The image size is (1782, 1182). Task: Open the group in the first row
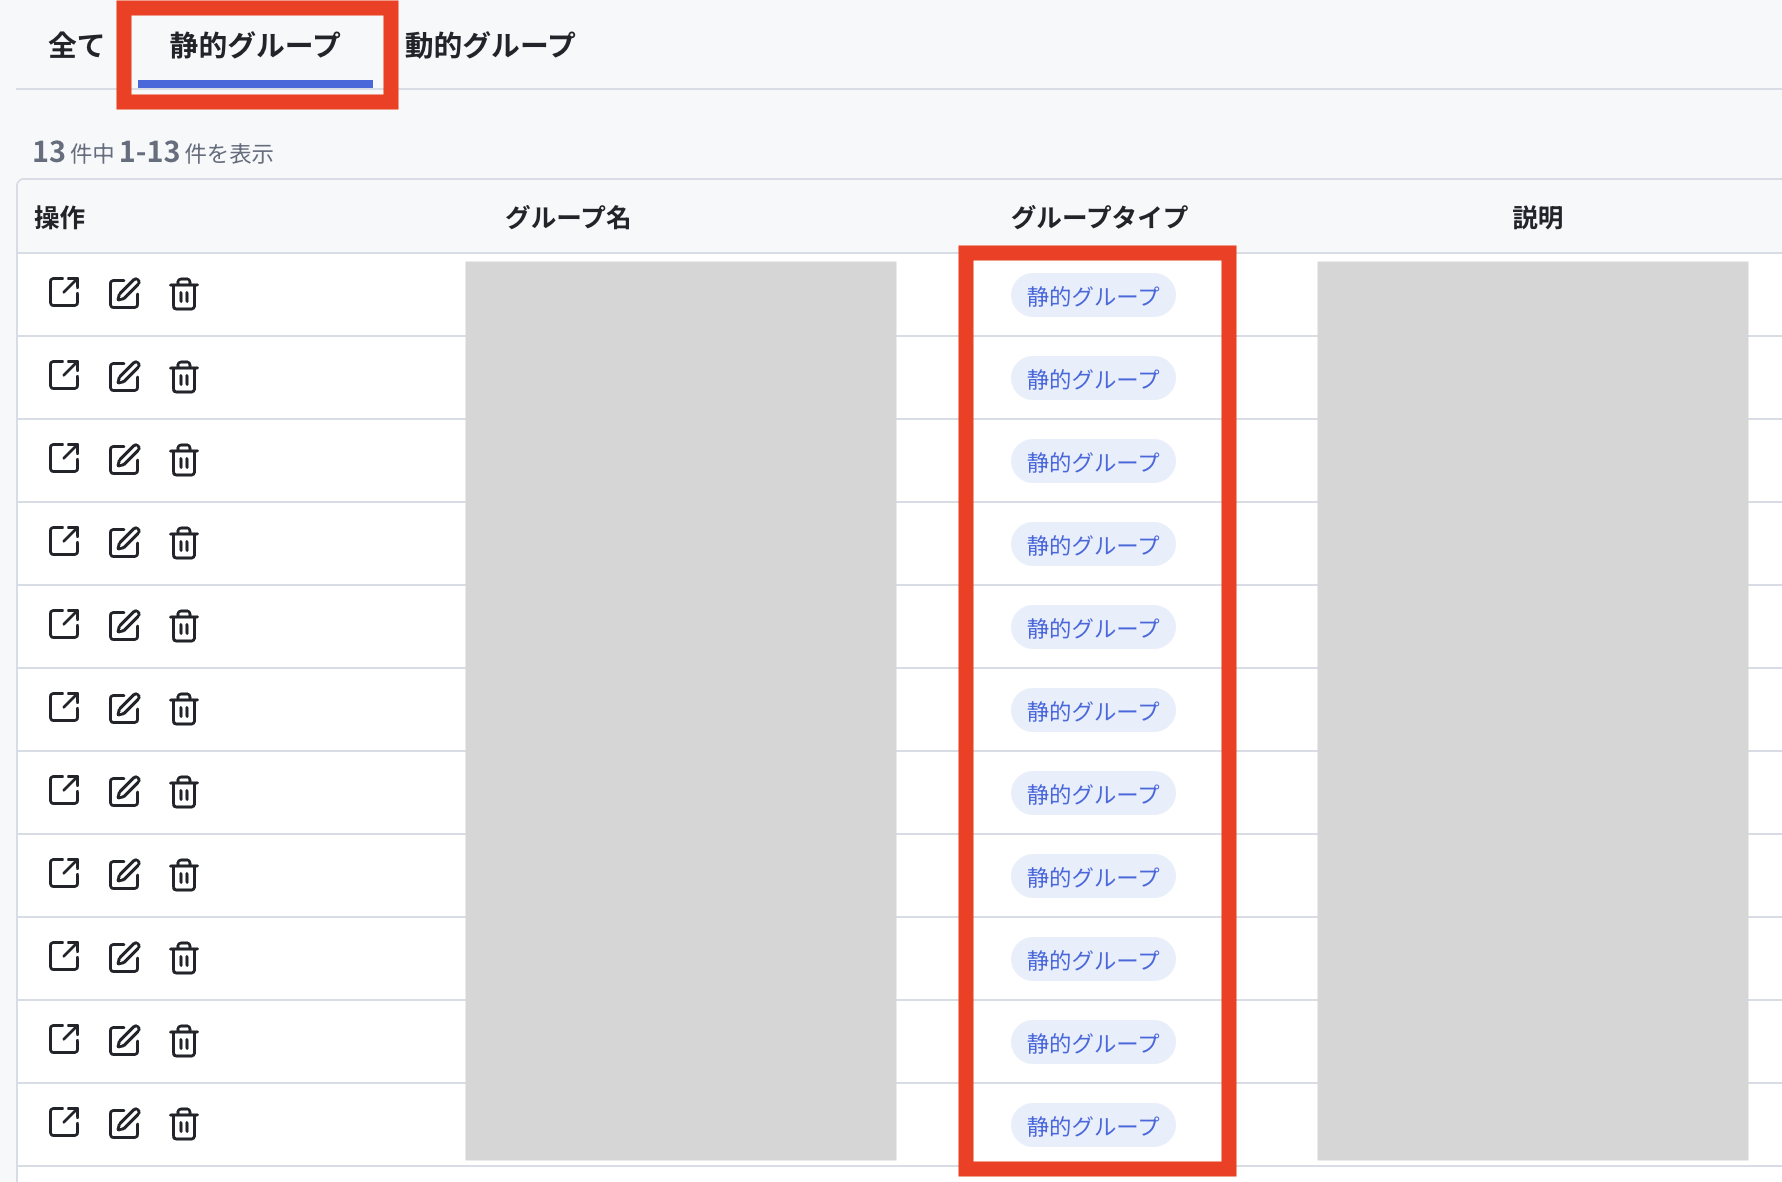pyautogui.click(x=64, y=292)
